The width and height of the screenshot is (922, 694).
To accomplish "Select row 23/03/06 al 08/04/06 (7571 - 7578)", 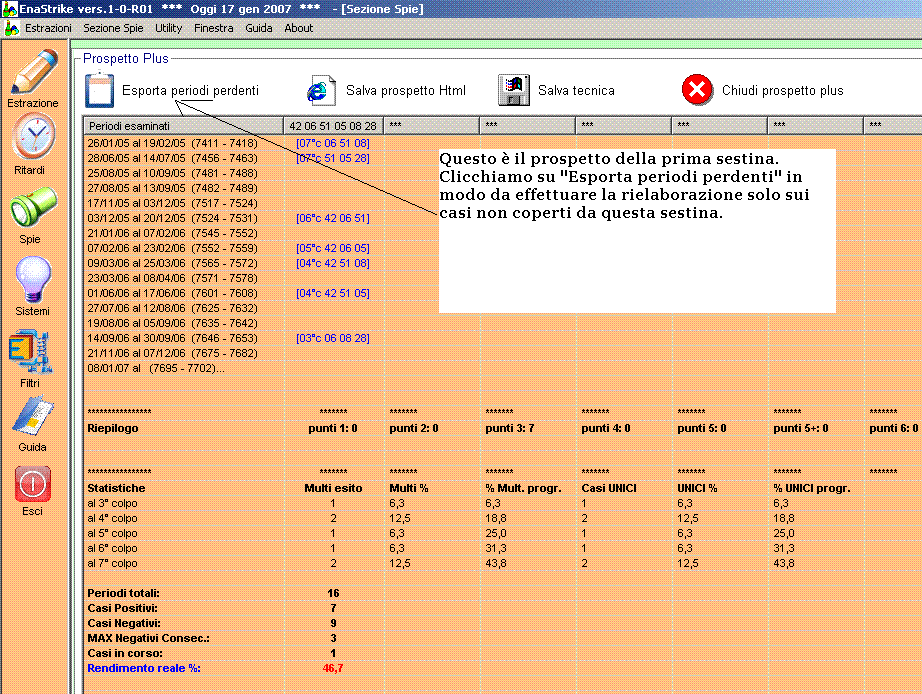I will pyautogui.click(x=172, y=278).
